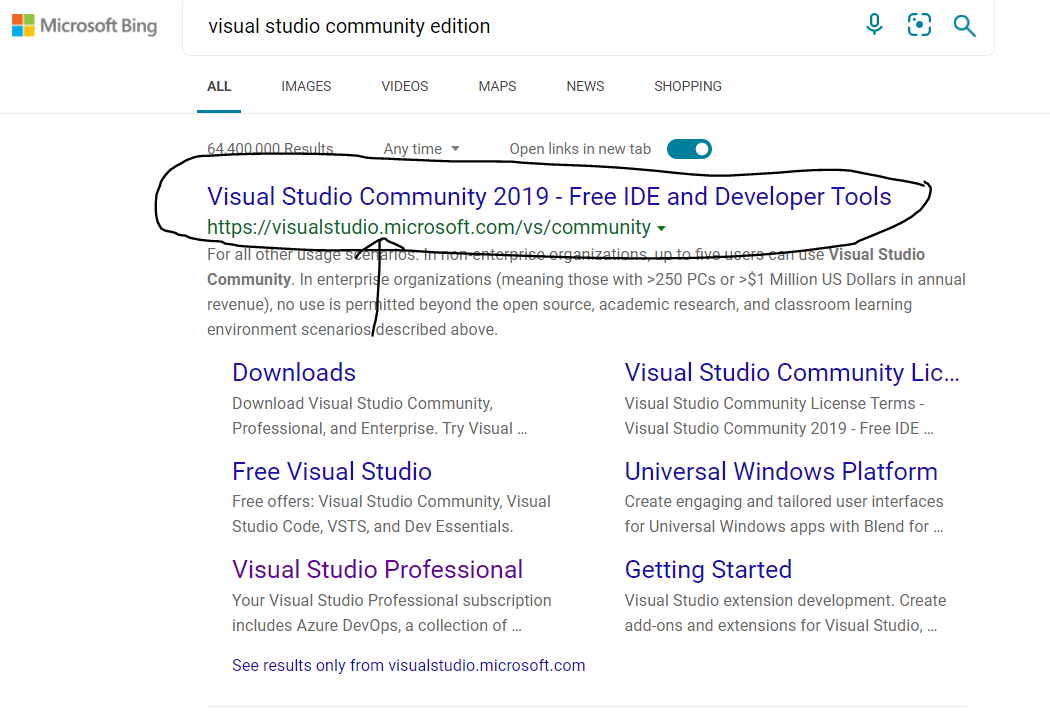Image resolution: width=1050 pixels, height=711 pixels.
Task: Click See results only from visualstudio.microsoft.com
Action: (x=408, y=665)
